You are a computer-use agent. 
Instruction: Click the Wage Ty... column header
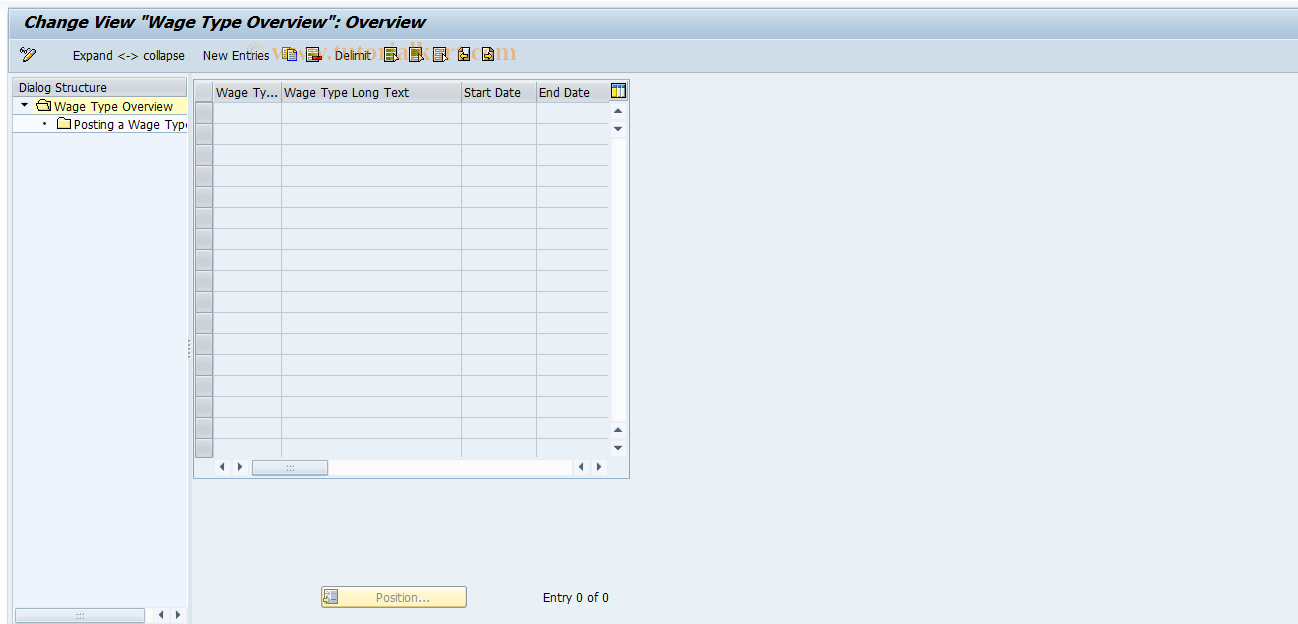click(x=247, y=92)
